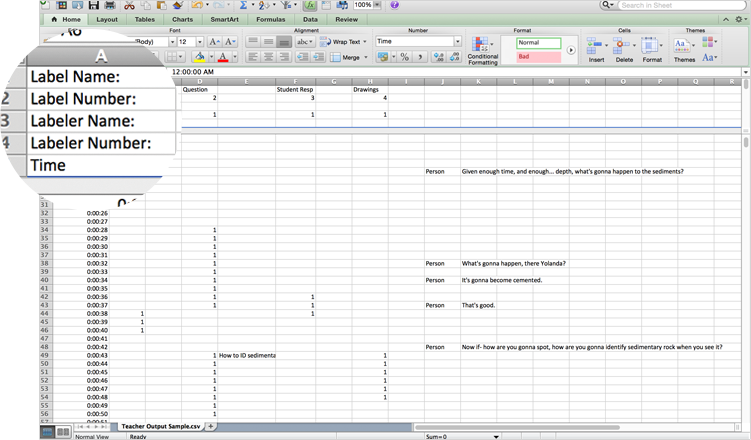Click the red font color button

tap(223, 58)
